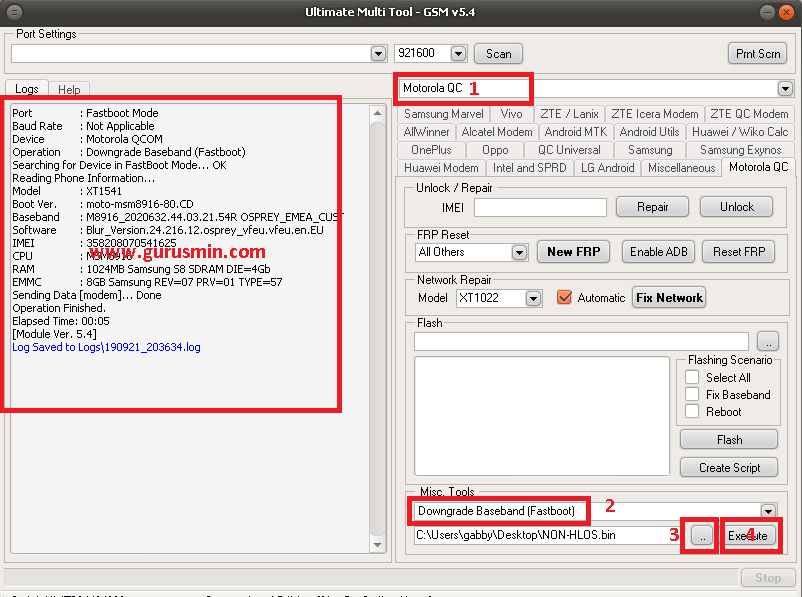Open the port selection dropdown arrow

click(x=378, y=53)
